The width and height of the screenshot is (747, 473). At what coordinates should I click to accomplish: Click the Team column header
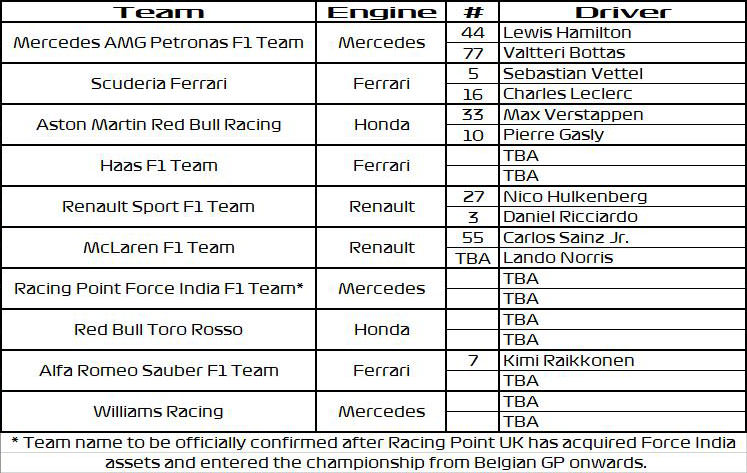[x=159, y=11]
